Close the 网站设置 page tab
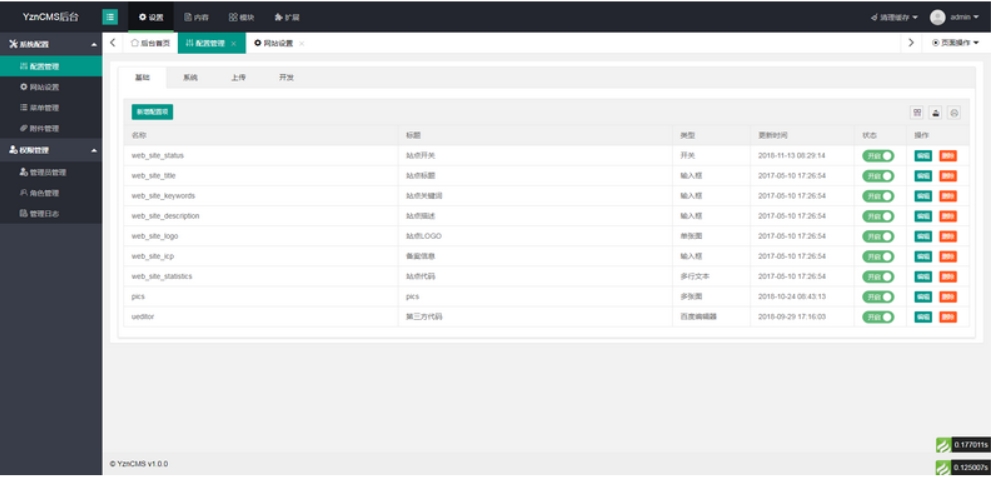 click(302, 44)
